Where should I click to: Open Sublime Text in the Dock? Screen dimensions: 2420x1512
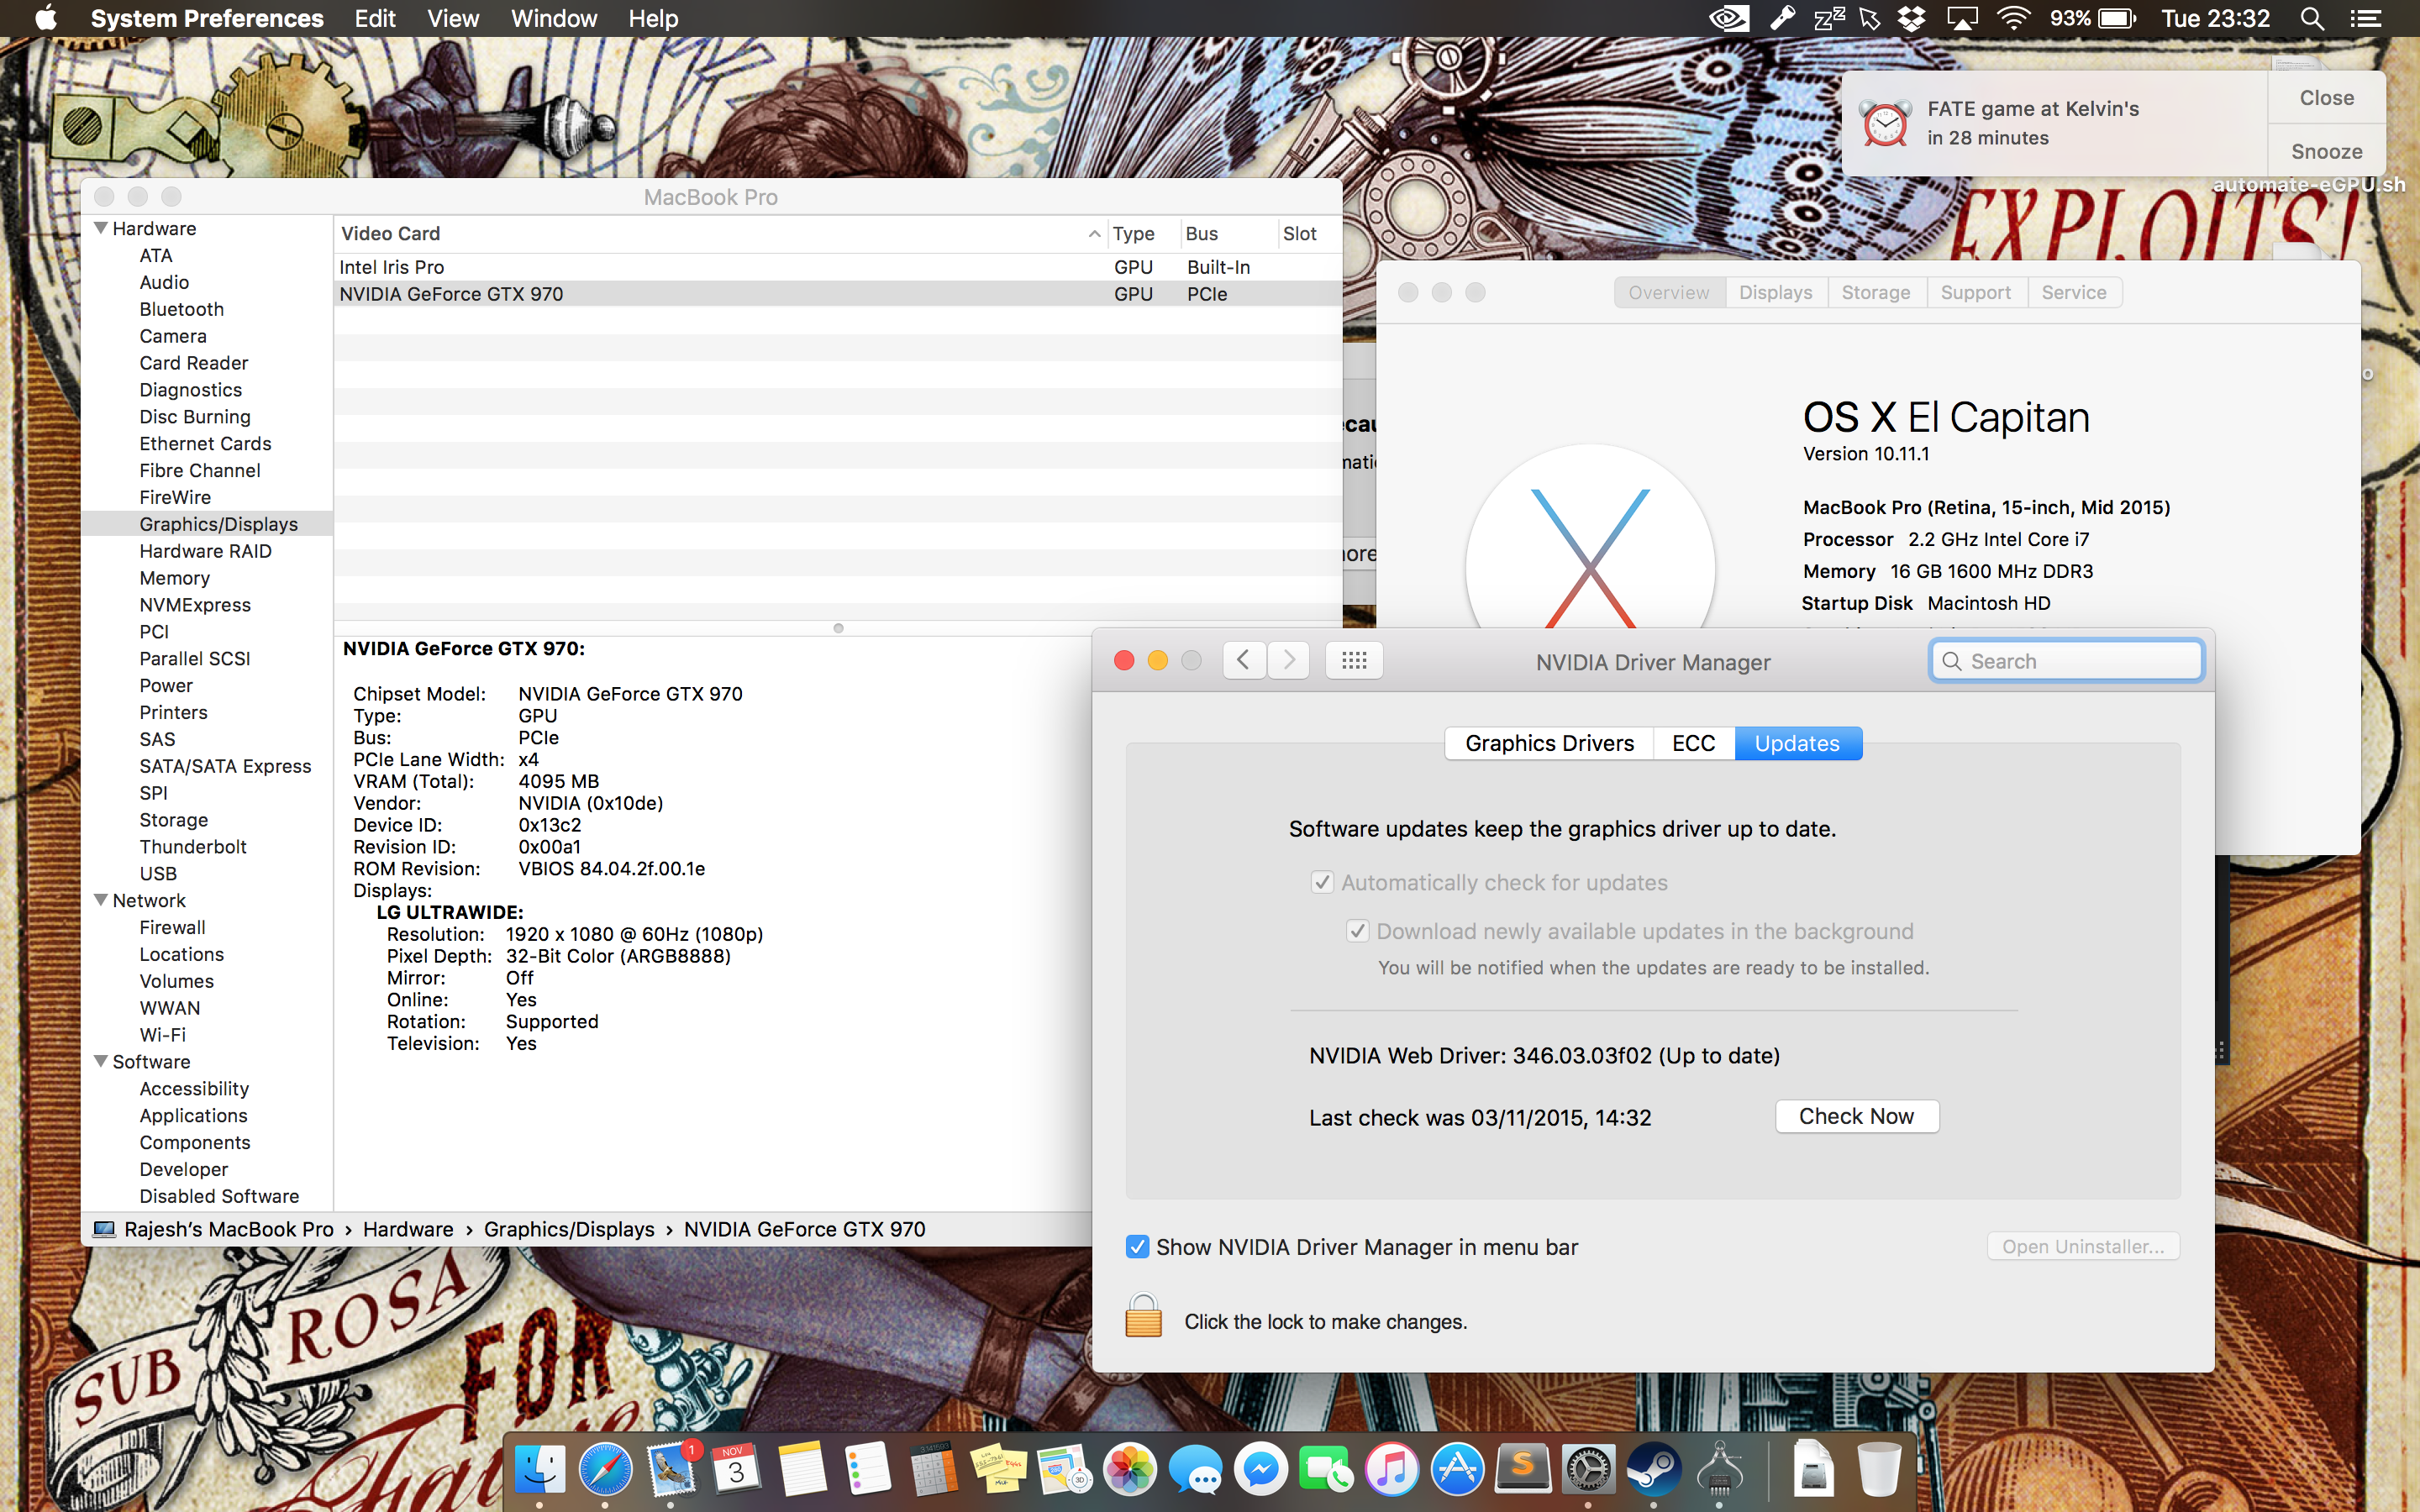(1522, 1470)
